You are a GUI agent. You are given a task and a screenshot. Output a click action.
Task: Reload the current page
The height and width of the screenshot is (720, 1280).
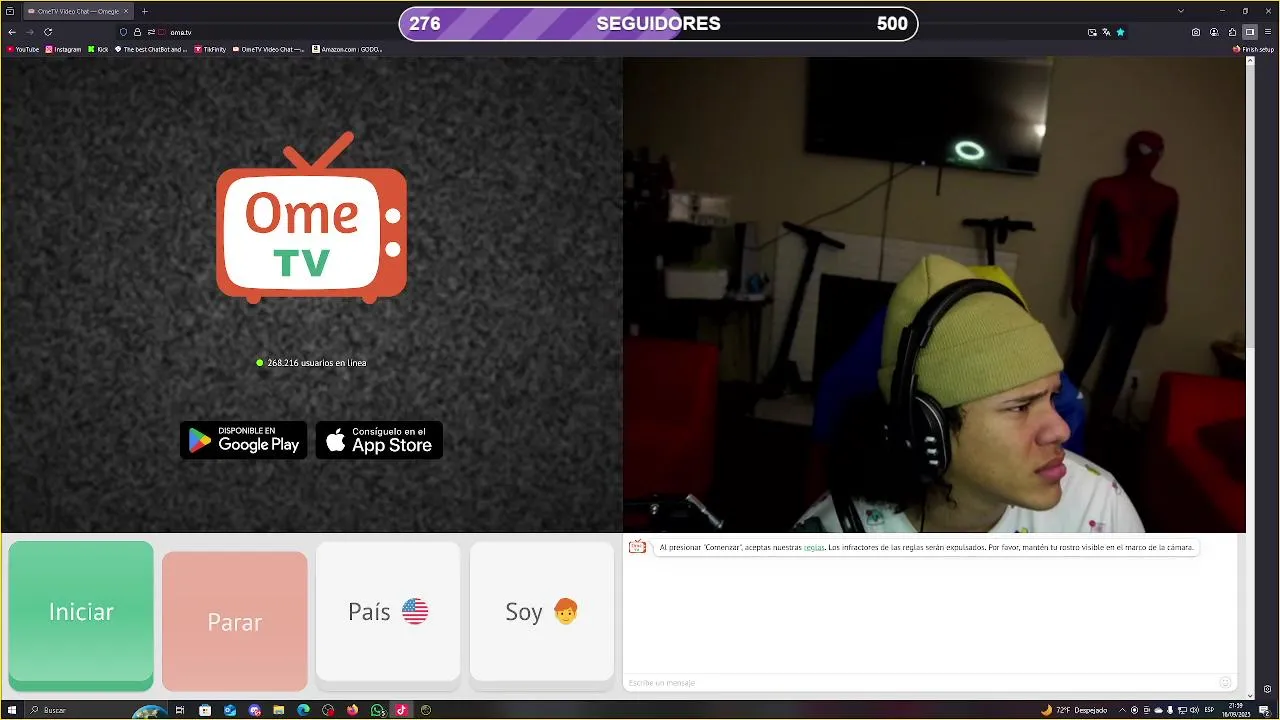click(48, 32)
